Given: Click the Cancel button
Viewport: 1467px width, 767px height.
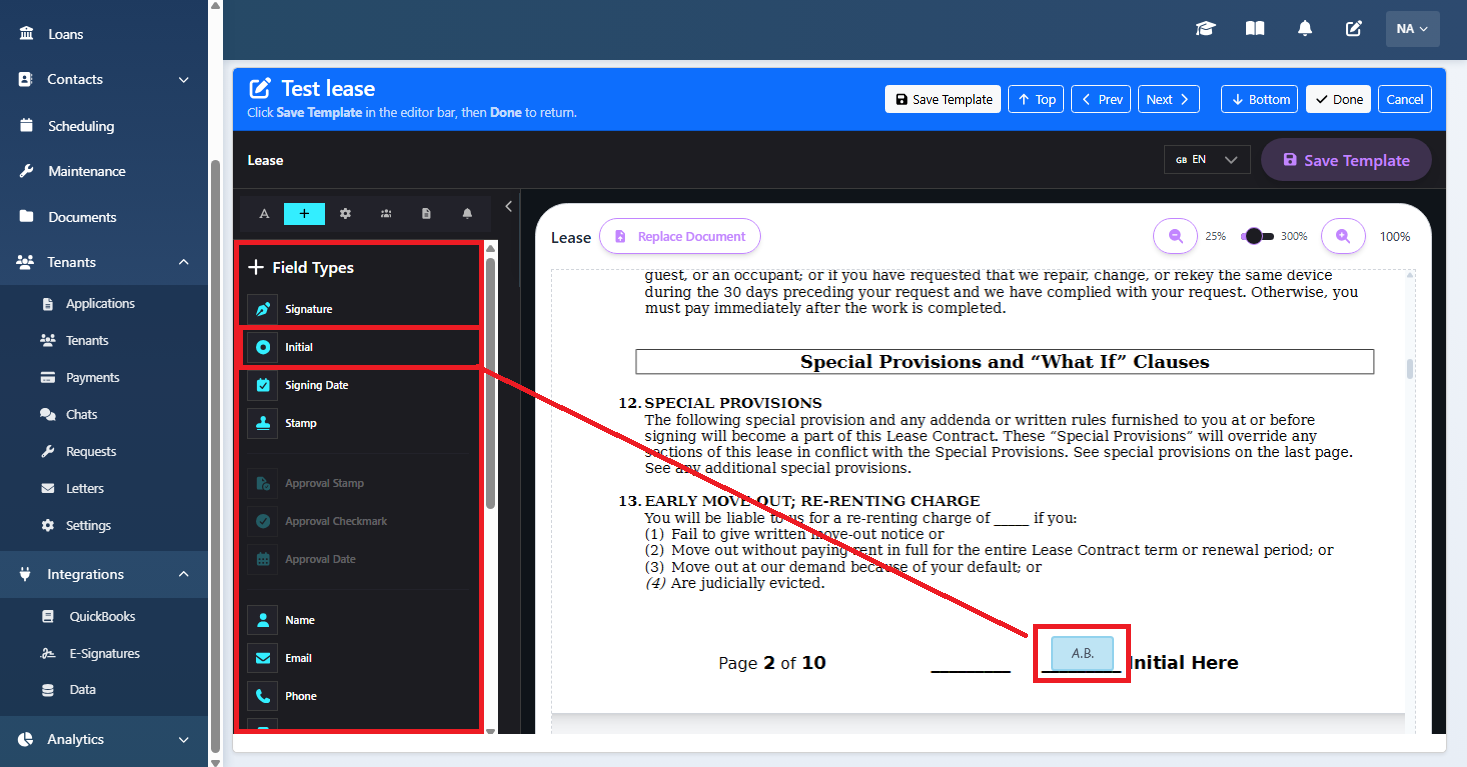Looking at the screenshot, I should pos(1405,99).
